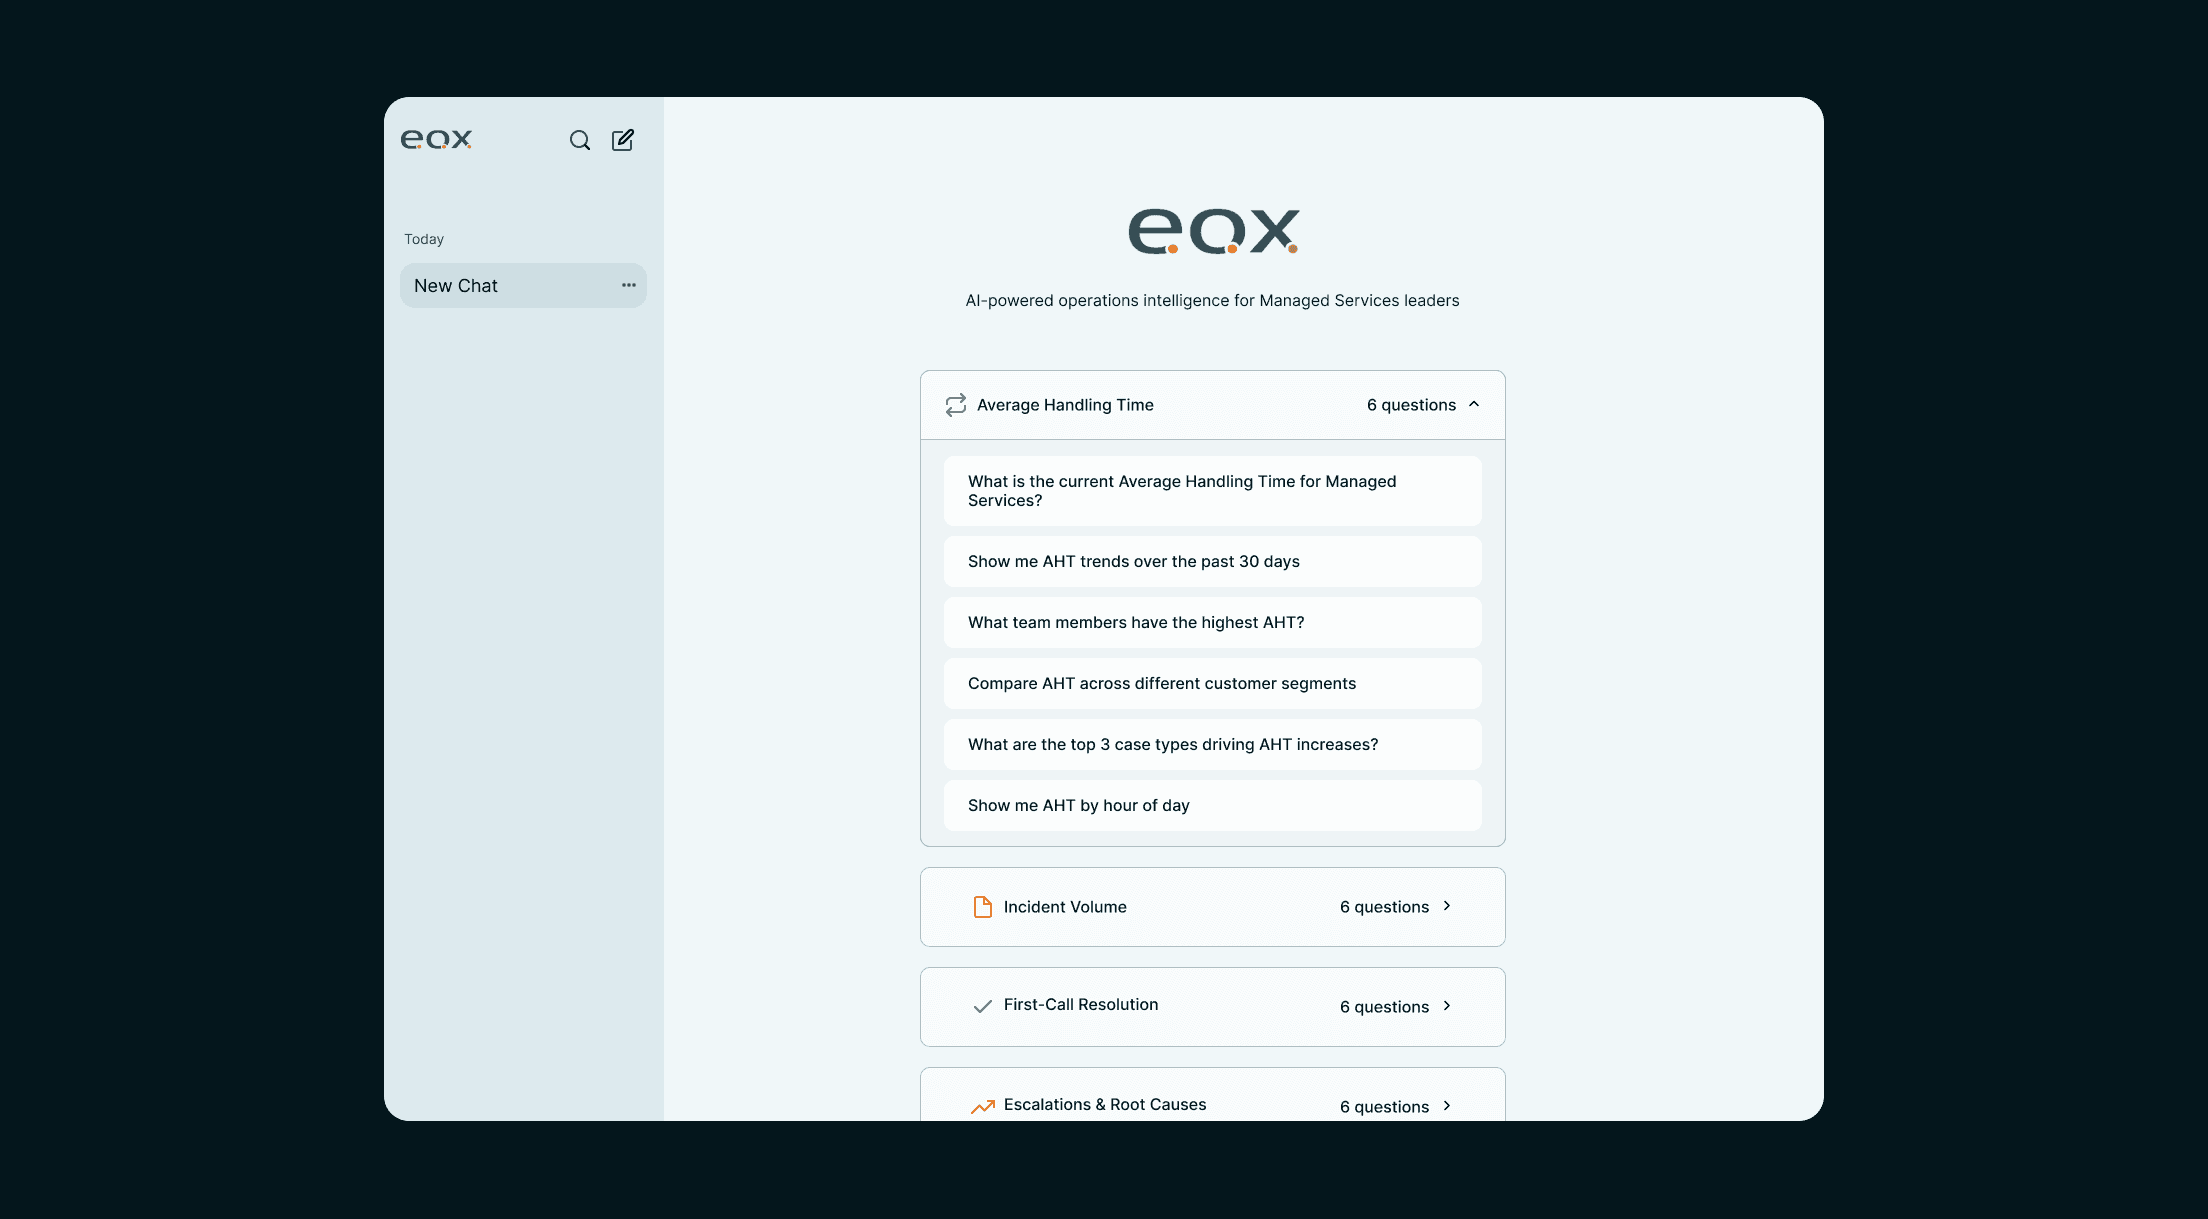This screenshot has height=1219, width=2208.
Task: Click the new chat compose icon
Action: coord(623,140)
